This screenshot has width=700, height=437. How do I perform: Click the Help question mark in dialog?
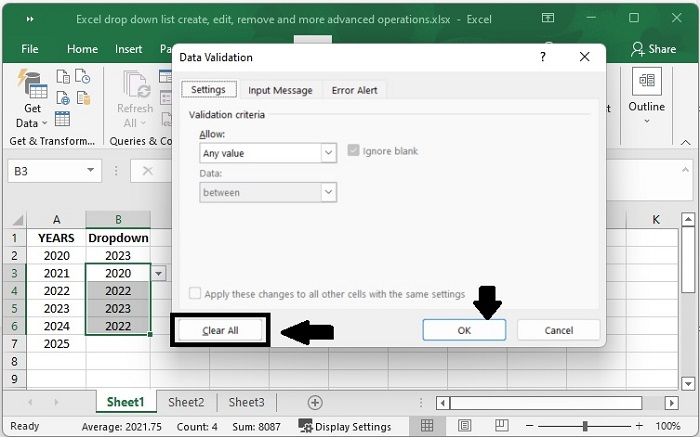542,57
